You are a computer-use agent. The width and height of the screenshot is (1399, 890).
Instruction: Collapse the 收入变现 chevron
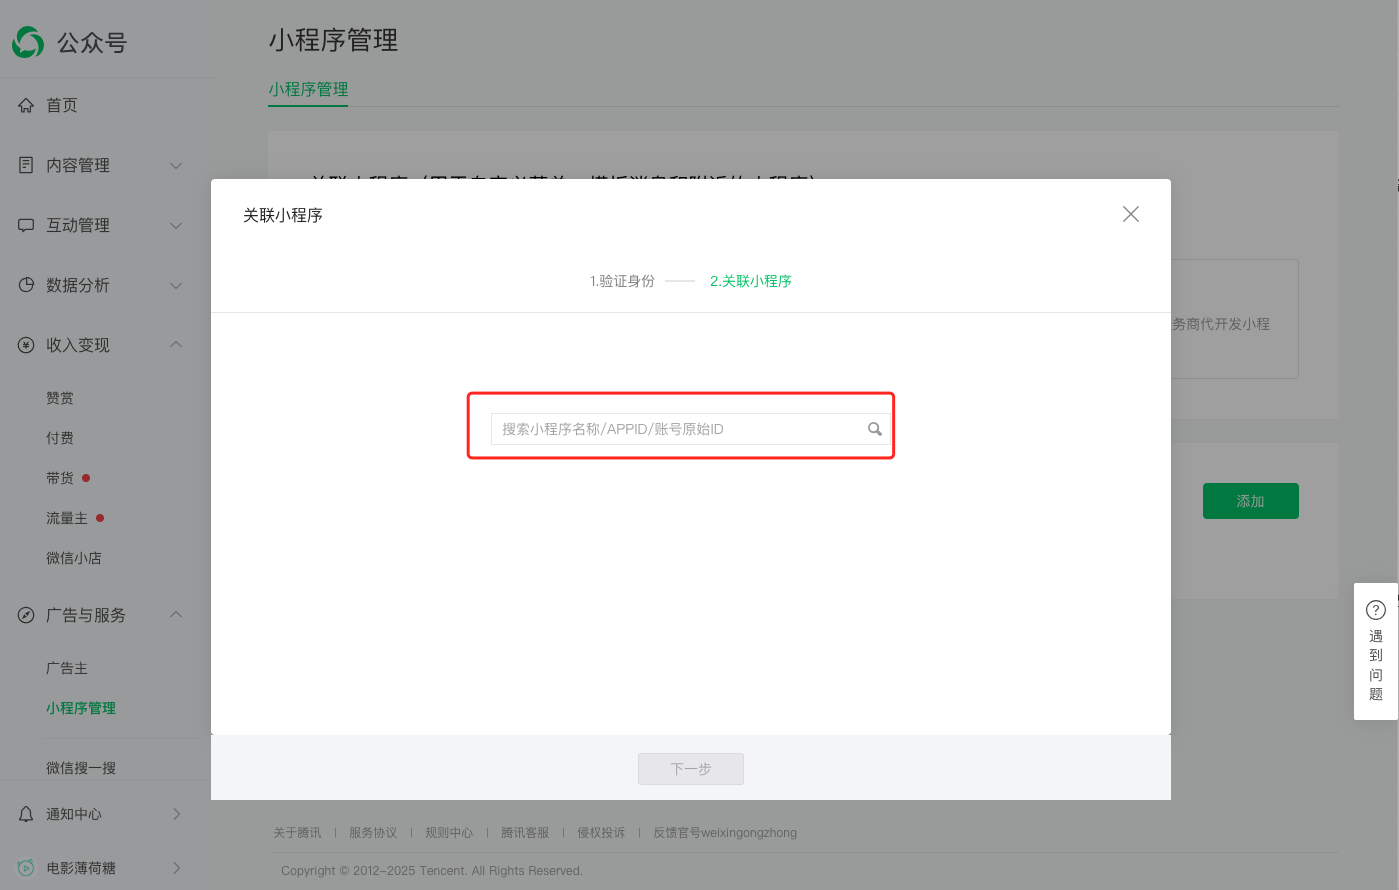(176, 344)
